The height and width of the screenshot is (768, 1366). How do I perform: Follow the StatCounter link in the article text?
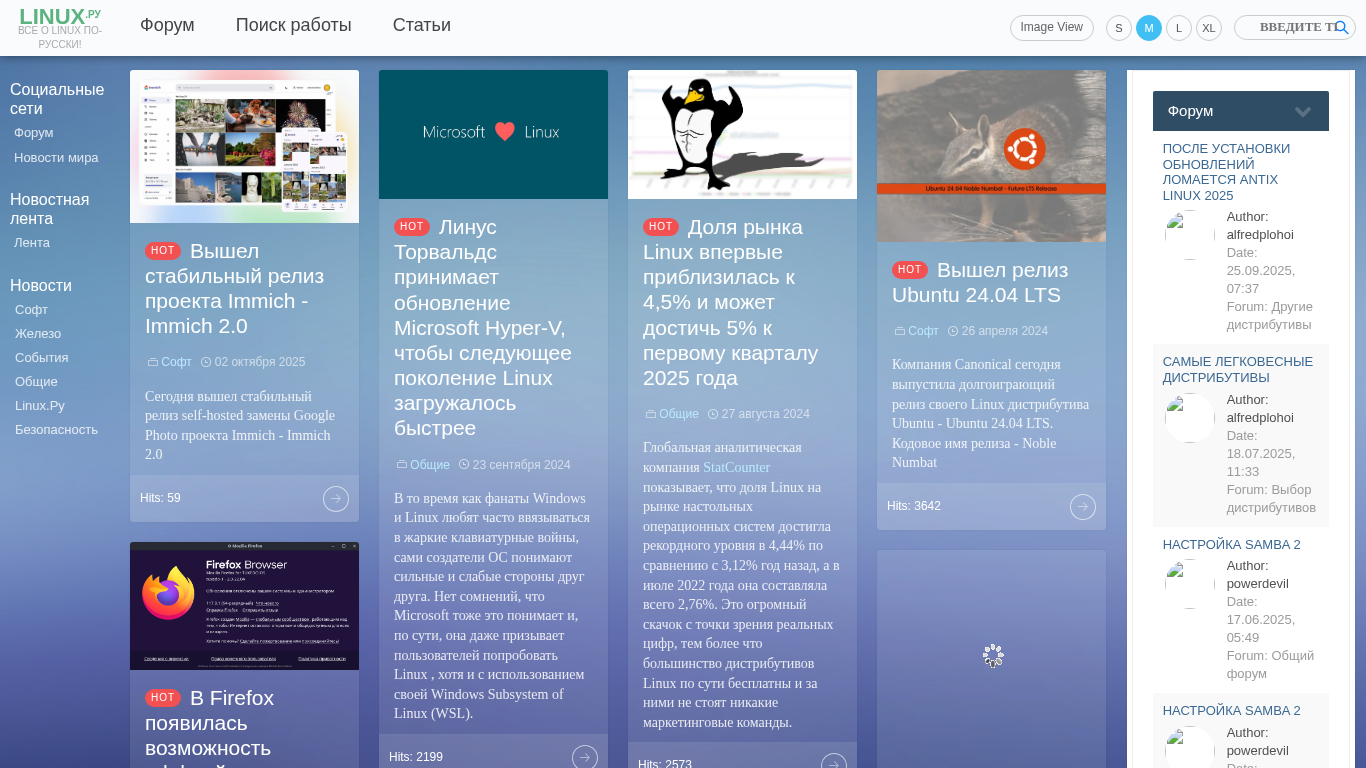[737, 467]
